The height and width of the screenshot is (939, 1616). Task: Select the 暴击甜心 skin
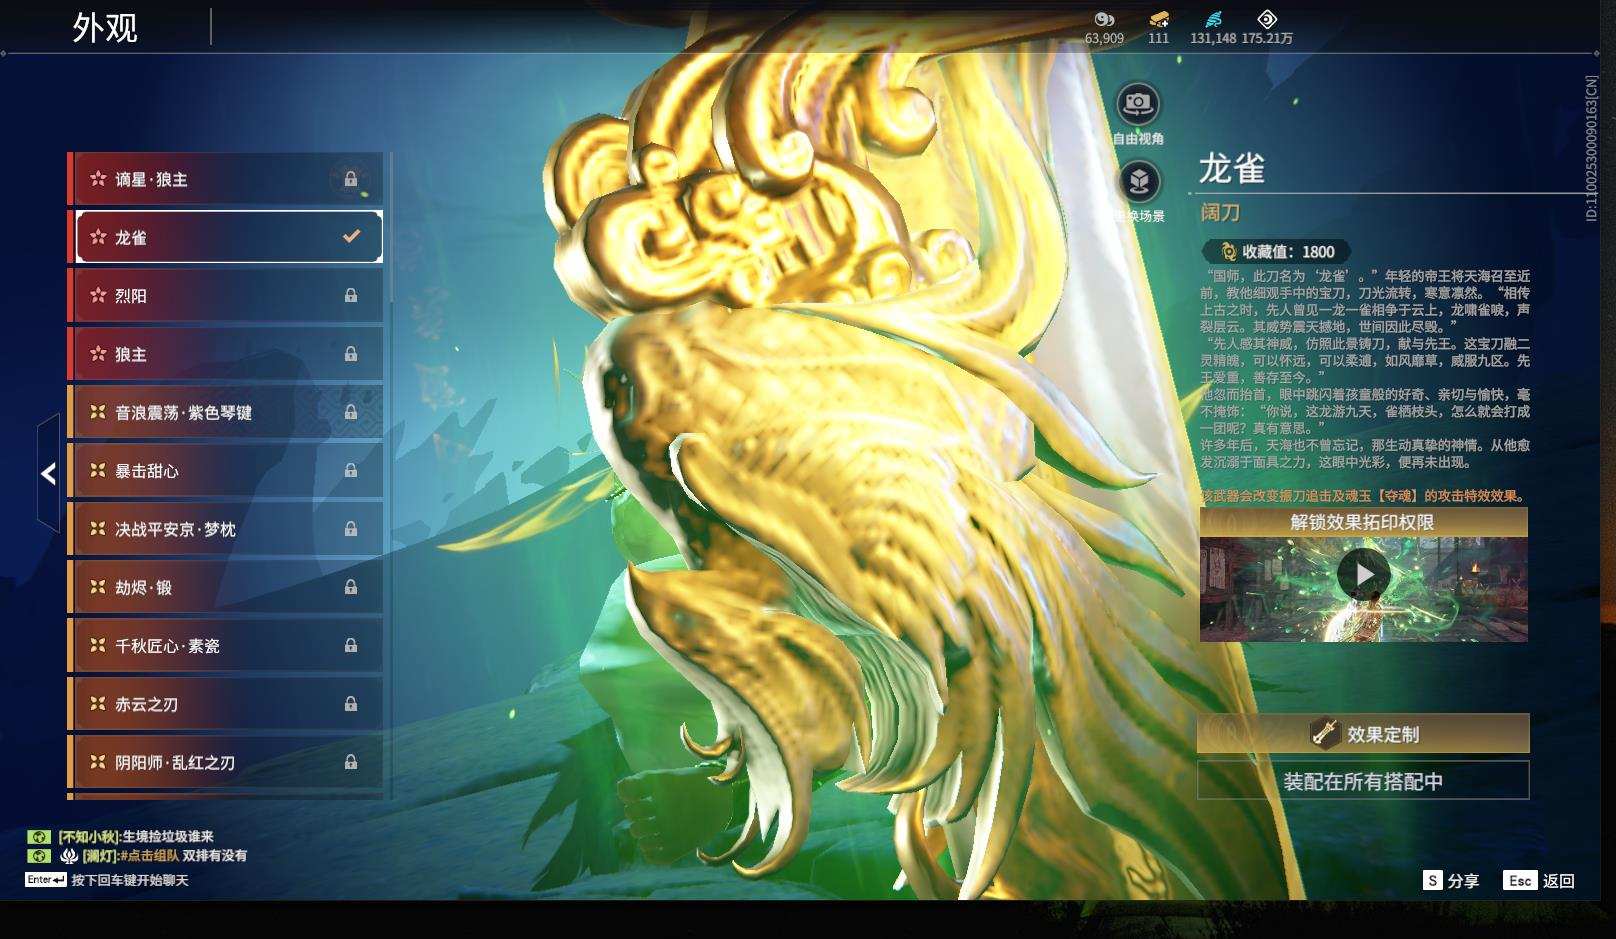click(x=226, y=470)
